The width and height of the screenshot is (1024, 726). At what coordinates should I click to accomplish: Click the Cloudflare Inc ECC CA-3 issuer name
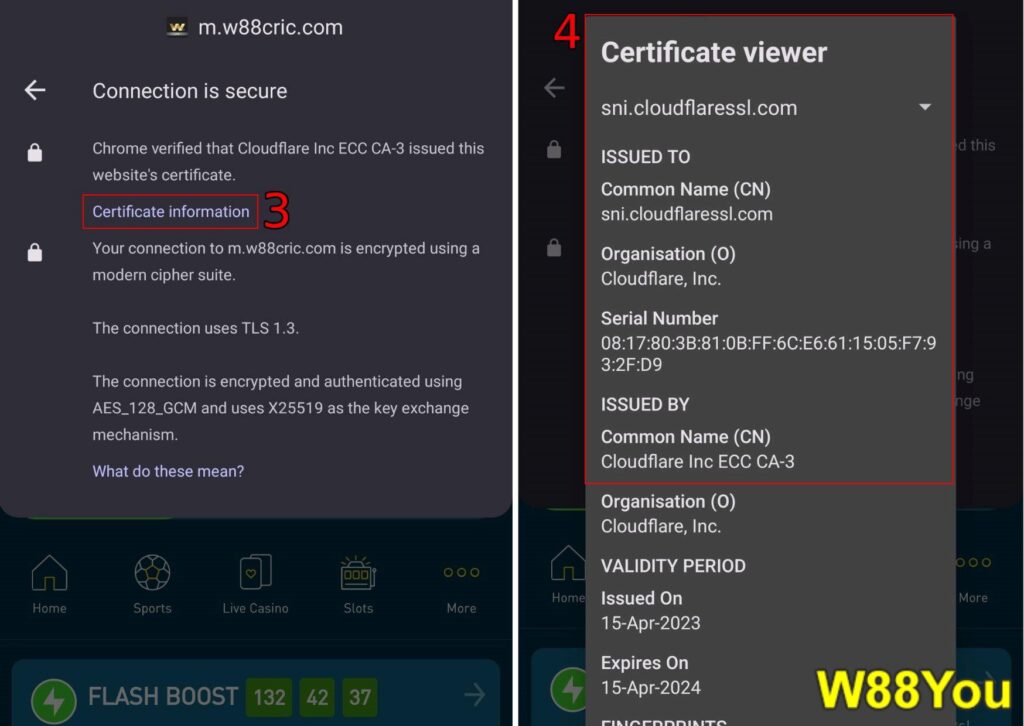click(697, 462)
